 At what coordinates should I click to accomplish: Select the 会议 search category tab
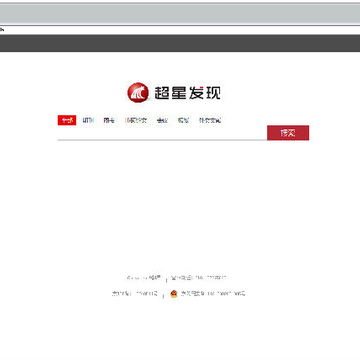pos(162,120)
